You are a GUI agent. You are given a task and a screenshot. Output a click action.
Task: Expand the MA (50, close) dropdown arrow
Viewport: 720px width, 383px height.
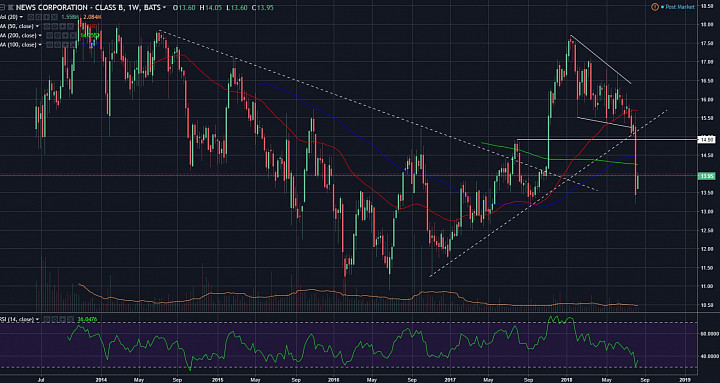[37, 26]
